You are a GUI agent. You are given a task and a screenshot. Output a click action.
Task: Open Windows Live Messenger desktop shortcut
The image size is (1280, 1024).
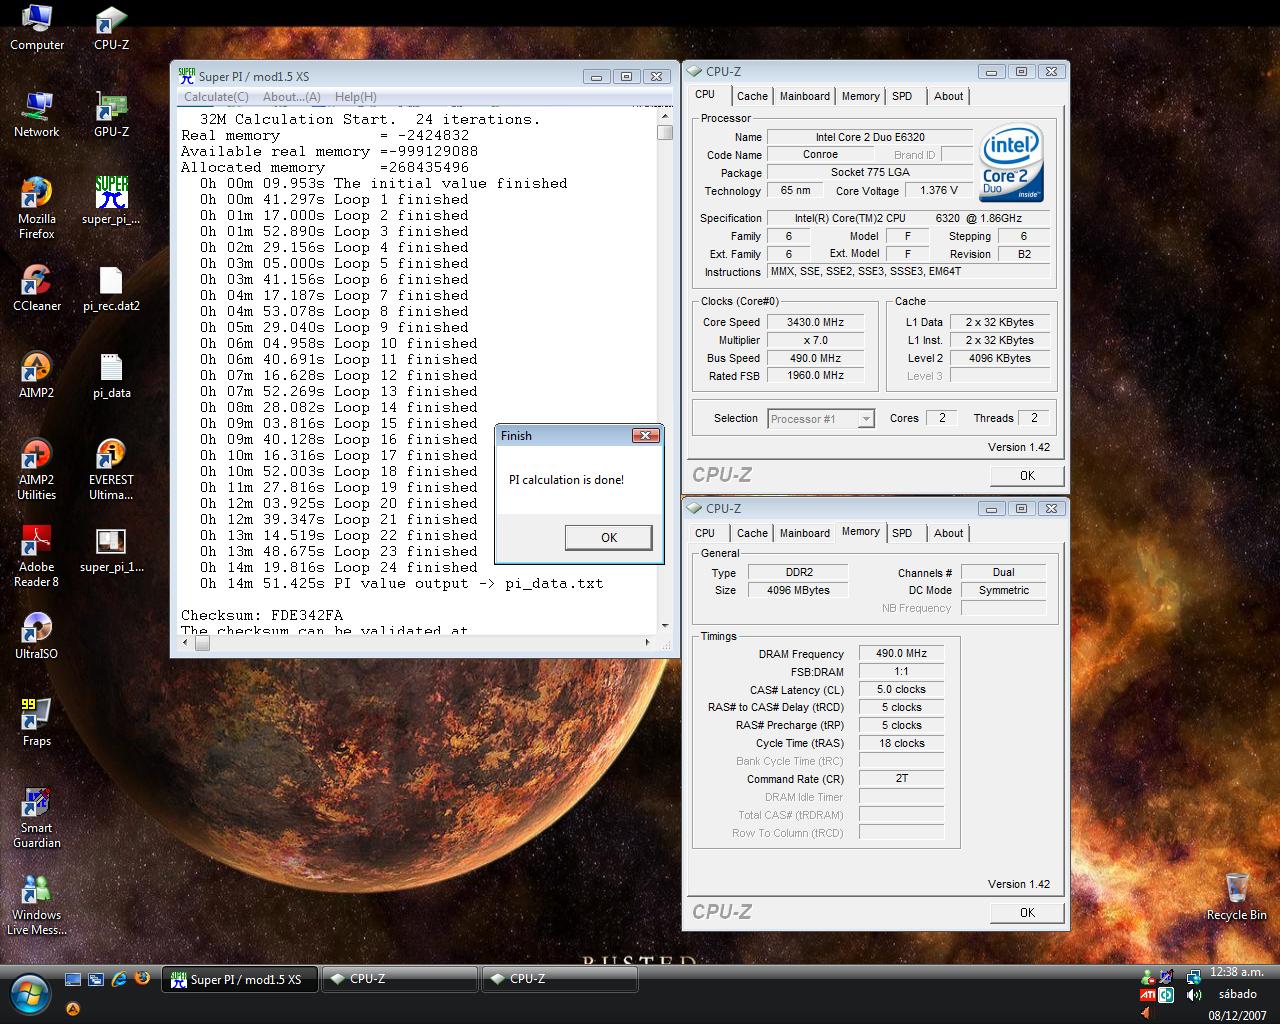tap(37, 904)
